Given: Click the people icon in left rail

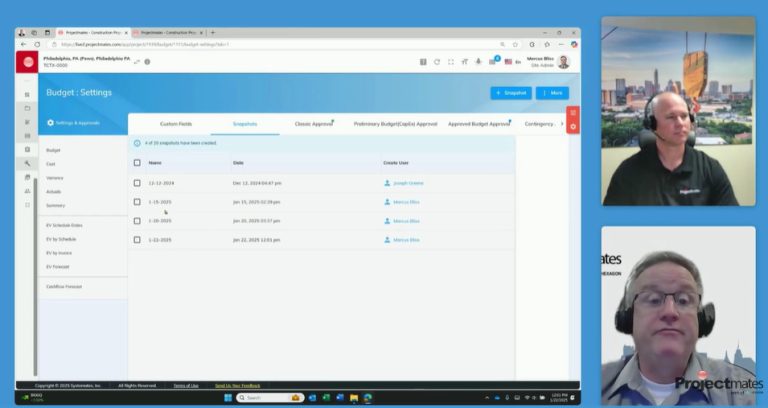Looking at the screenshot, I should [27, 191].
